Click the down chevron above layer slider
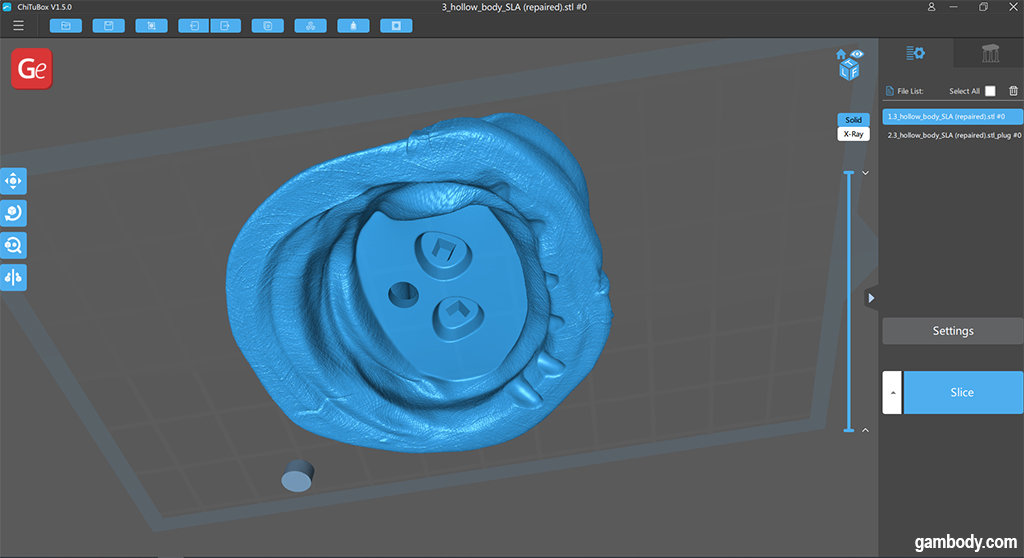This screenshot has height=558, width=1024. (864, 173)
